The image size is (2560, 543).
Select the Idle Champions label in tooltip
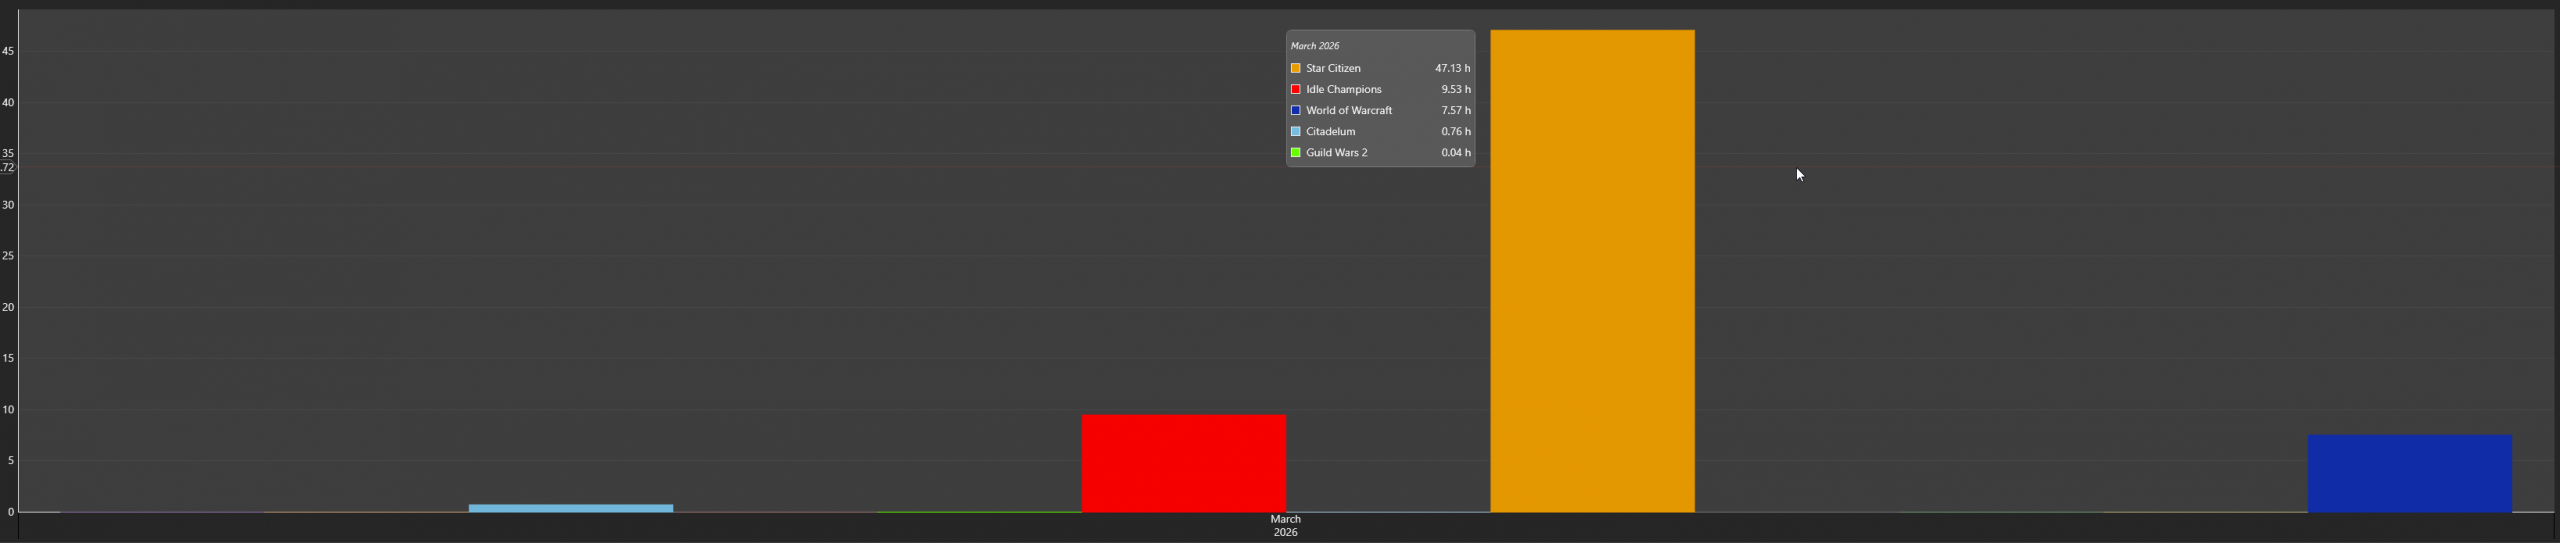1343,89
